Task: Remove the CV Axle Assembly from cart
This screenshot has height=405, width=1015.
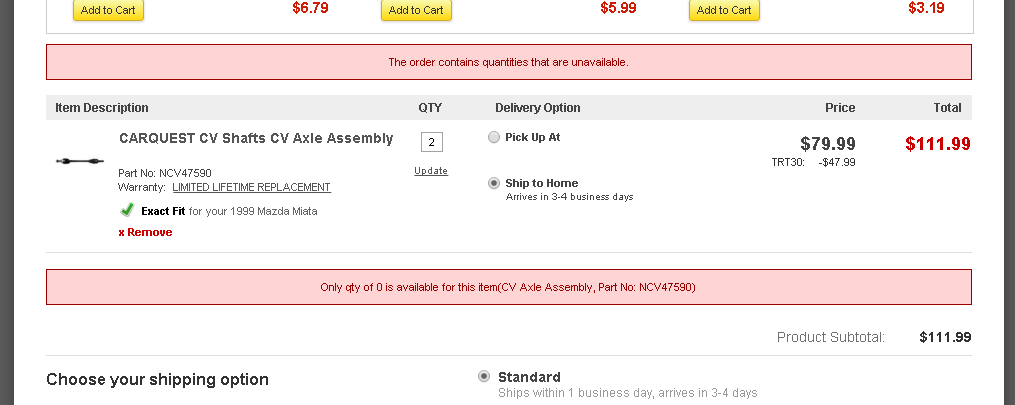Action: coord(145,232)
